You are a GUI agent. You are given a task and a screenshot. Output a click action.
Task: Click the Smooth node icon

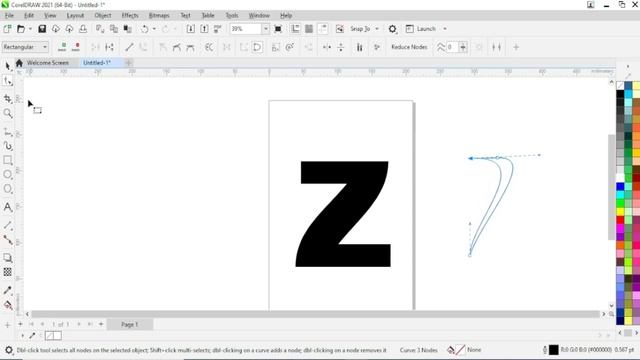pos(176,47)
